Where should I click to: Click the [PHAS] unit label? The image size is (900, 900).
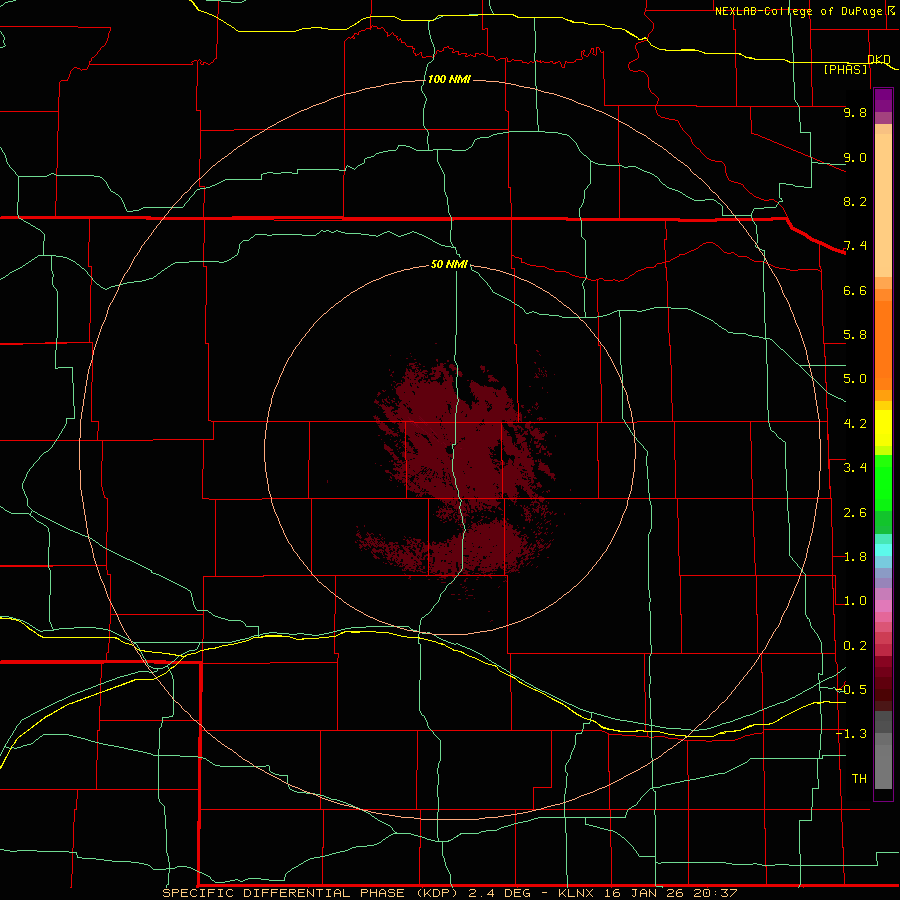(x=845, y=69)
